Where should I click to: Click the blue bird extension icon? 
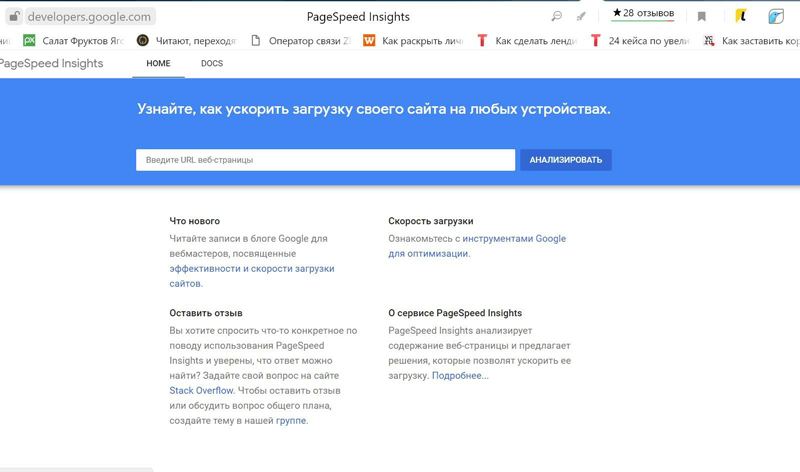[776, 16]
